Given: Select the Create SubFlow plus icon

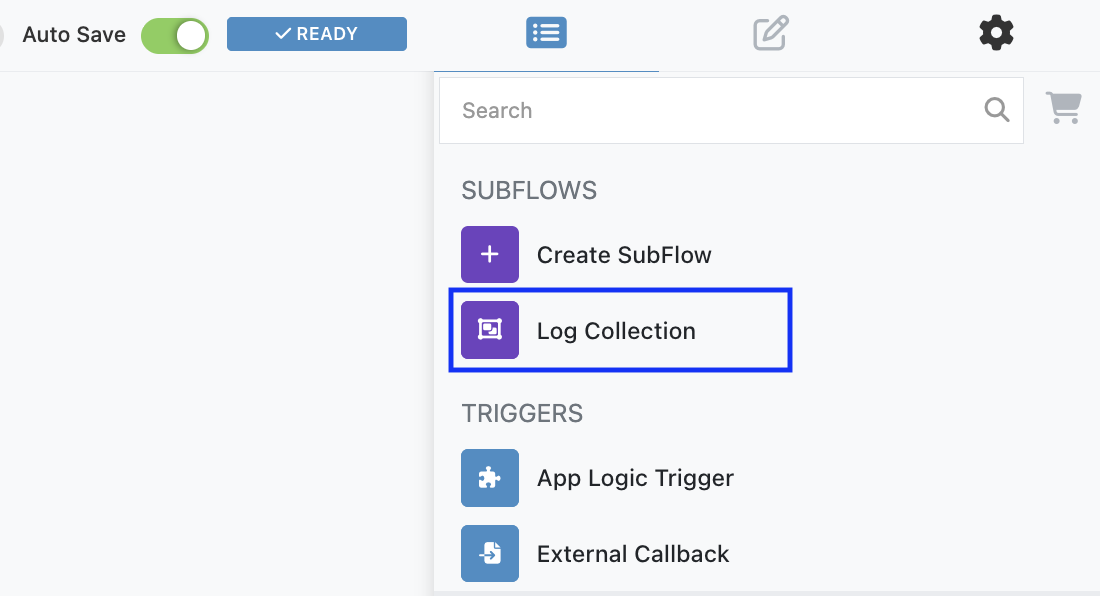Looking at the screenshot, I should click(x=489, y=254).
